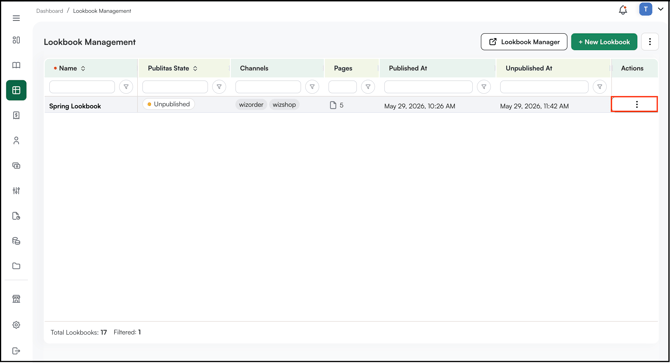
Task: Open the Published At filter icon
Action: coord(484,87)
